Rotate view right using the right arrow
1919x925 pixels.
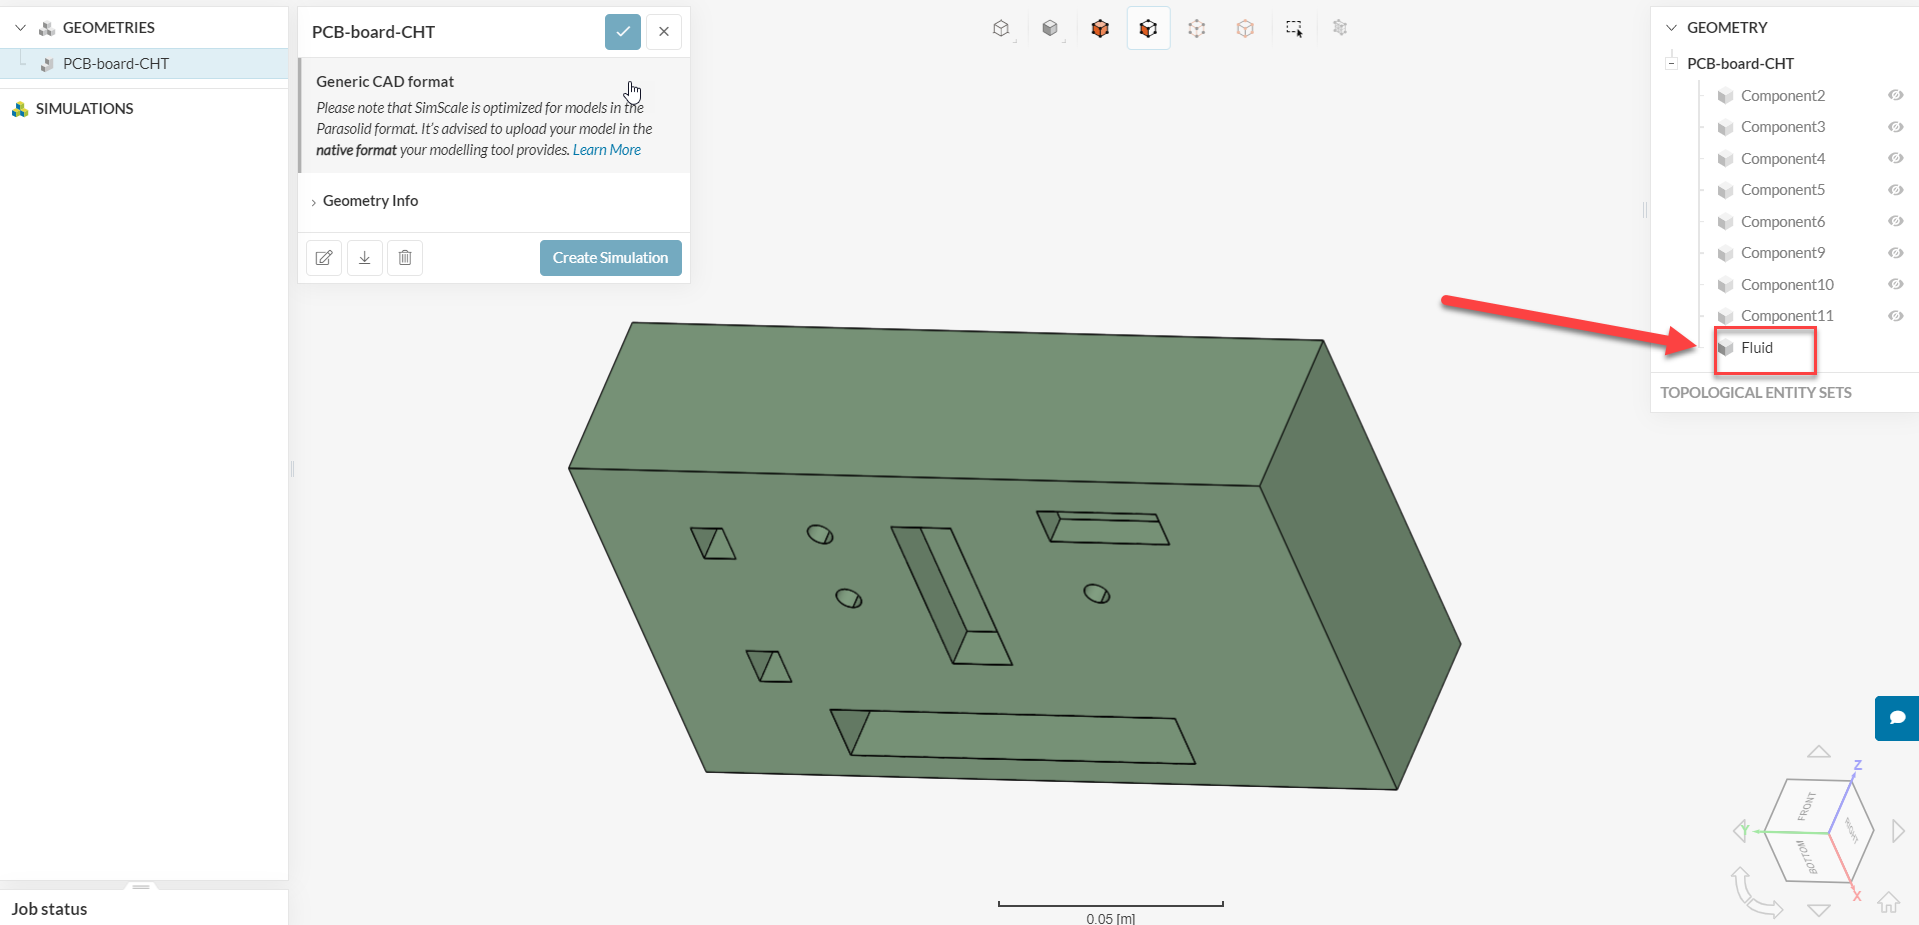click(x=1898, y=830)
